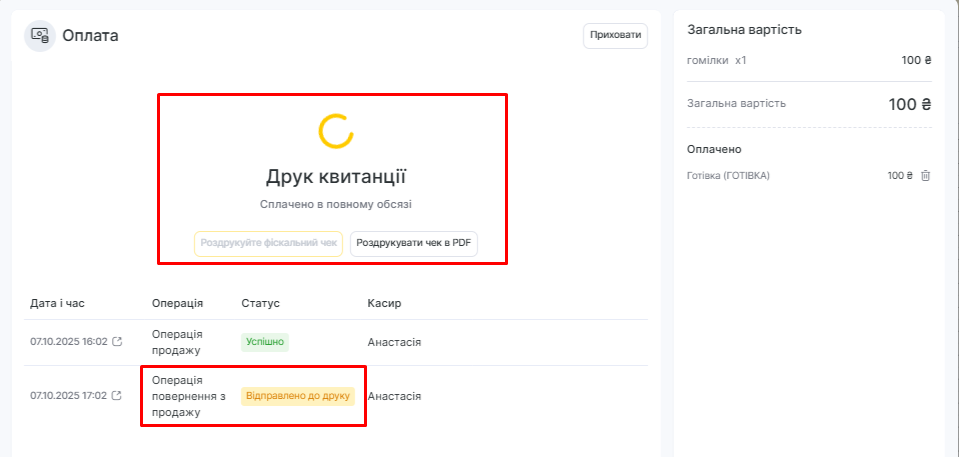Screen dimensions: 959x457
Task: Select the Касир column header
Action: point(384,303)
